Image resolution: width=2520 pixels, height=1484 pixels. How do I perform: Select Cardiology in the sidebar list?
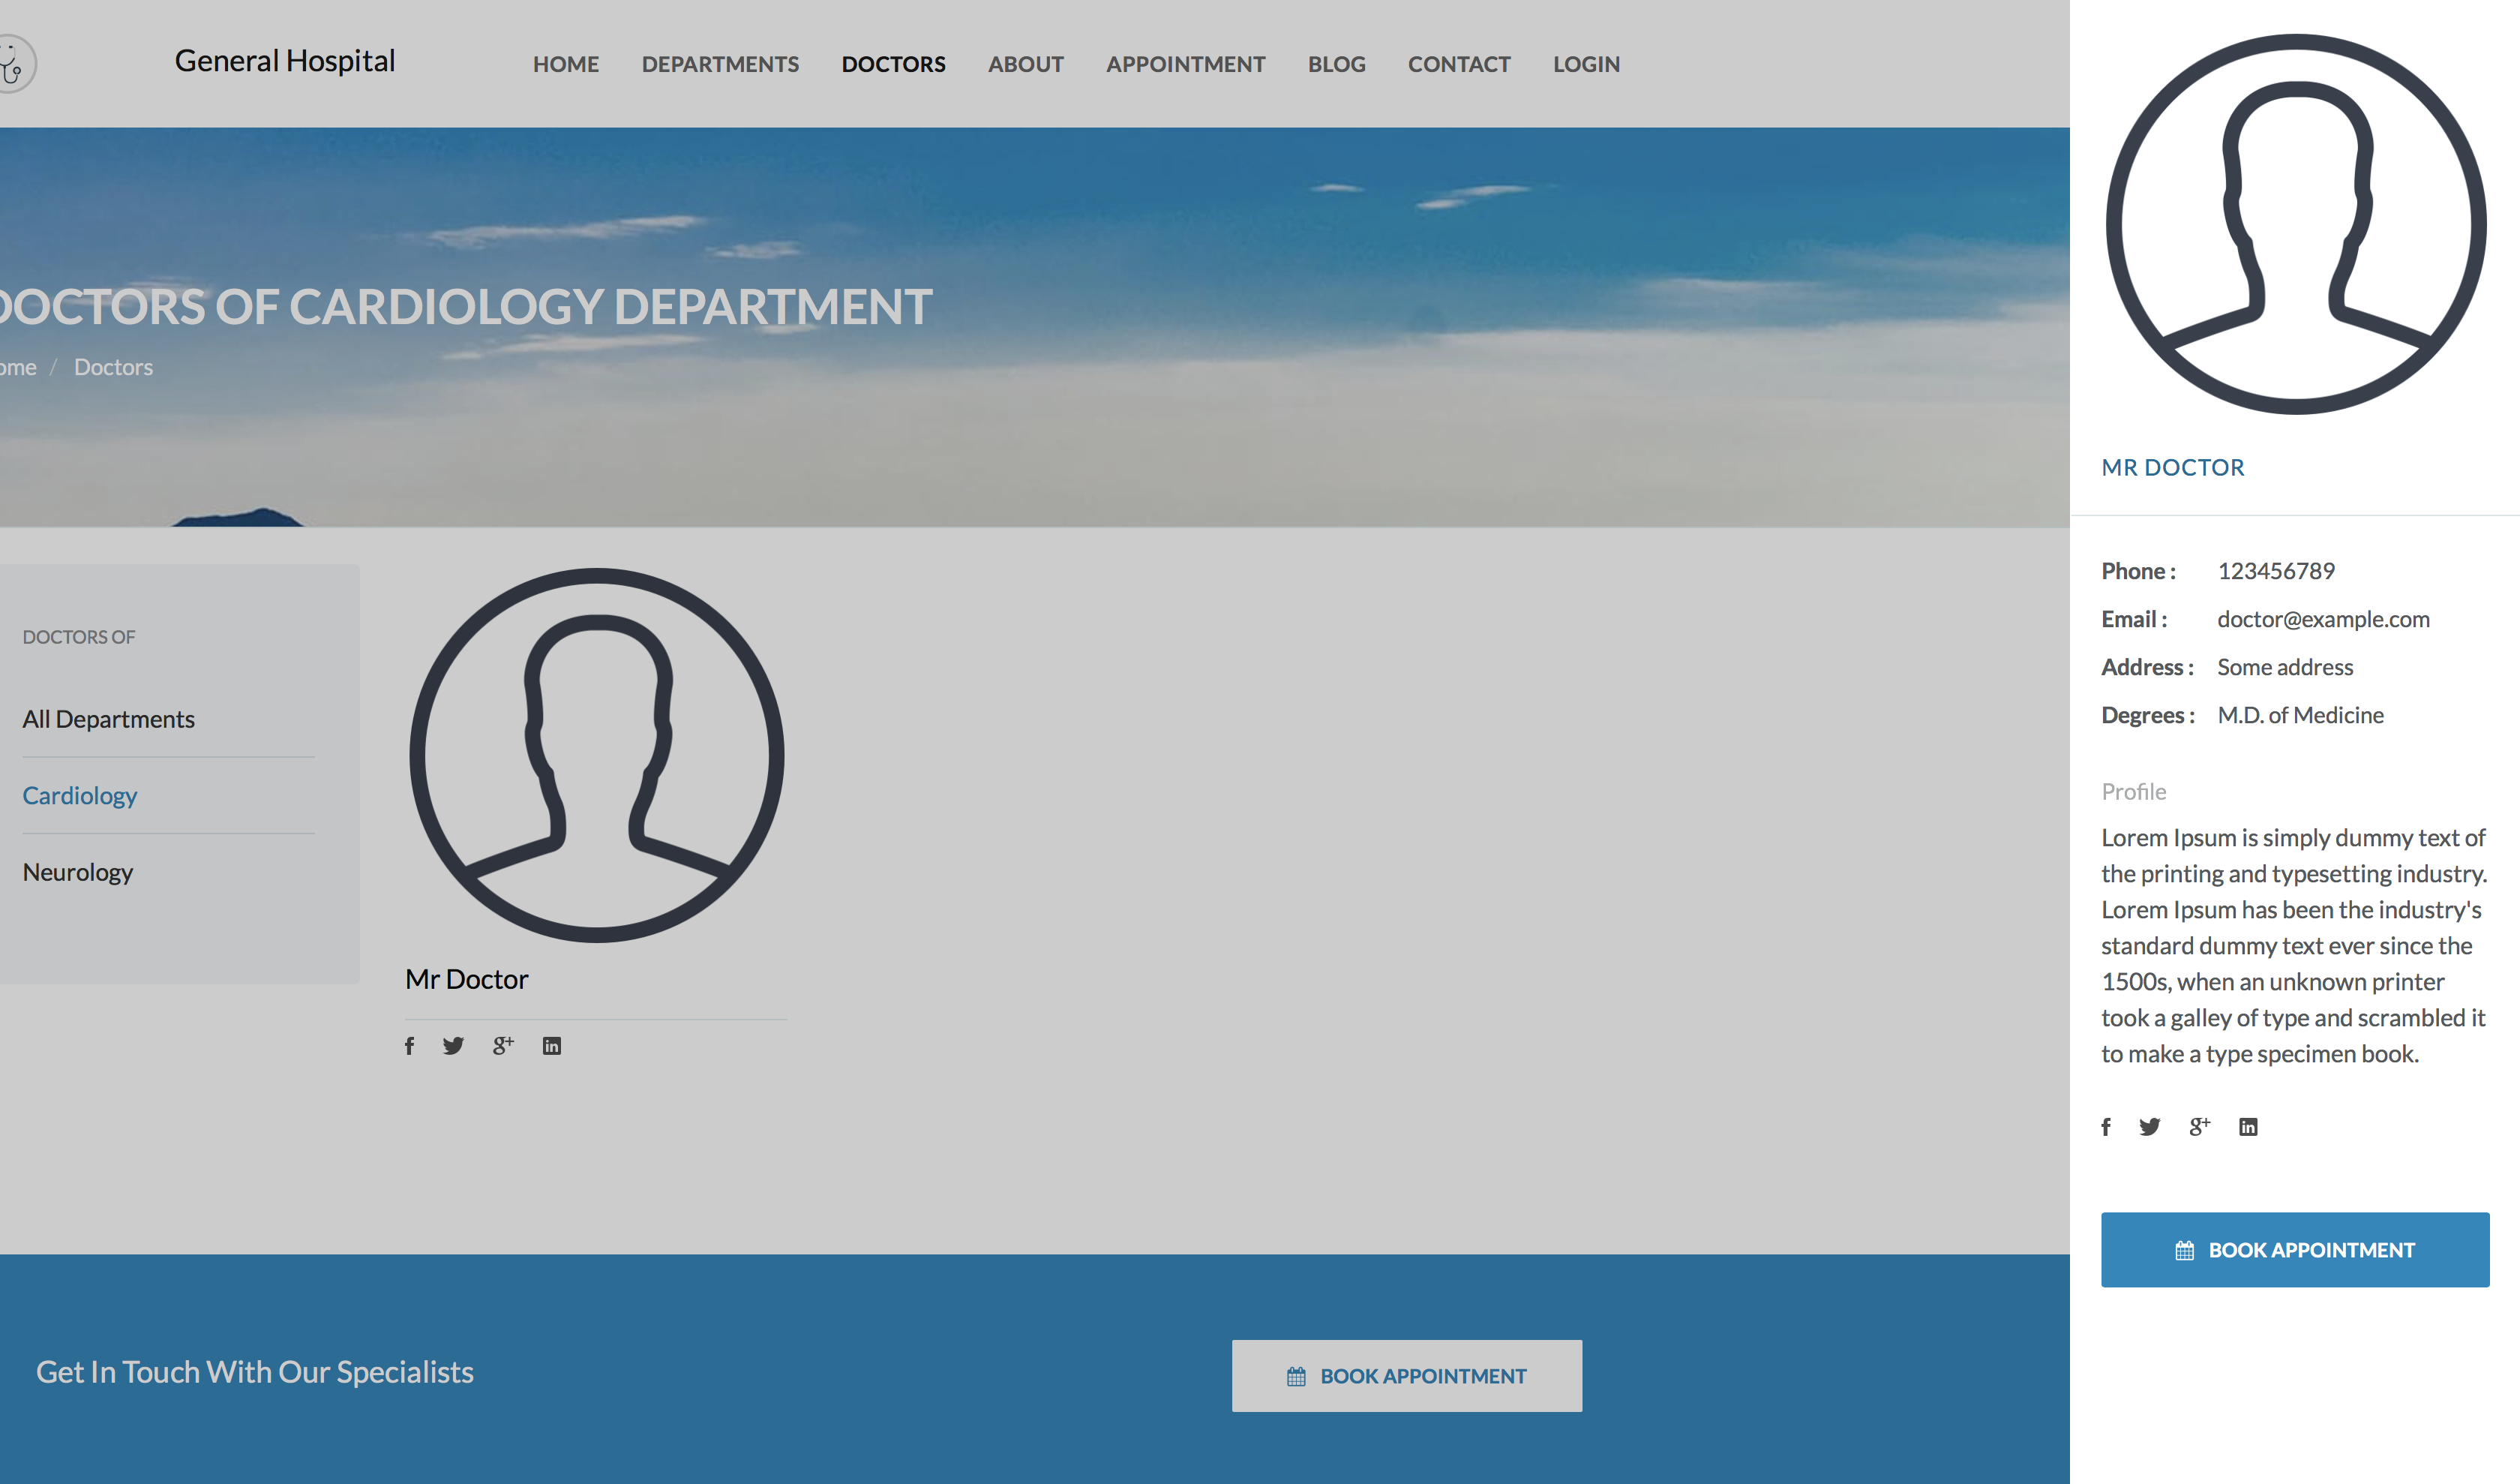tap(80, 796)
